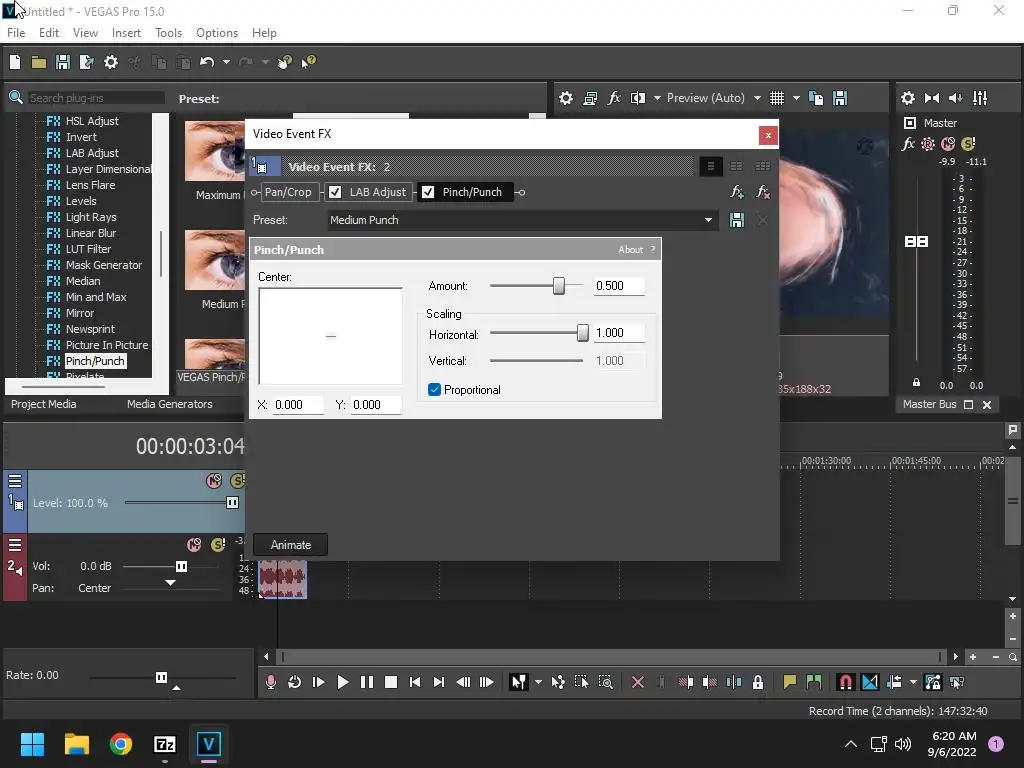This screenshot has width=1024, height=768.
Task: Click the Record microphone button
Action: (x=270, y=682)
